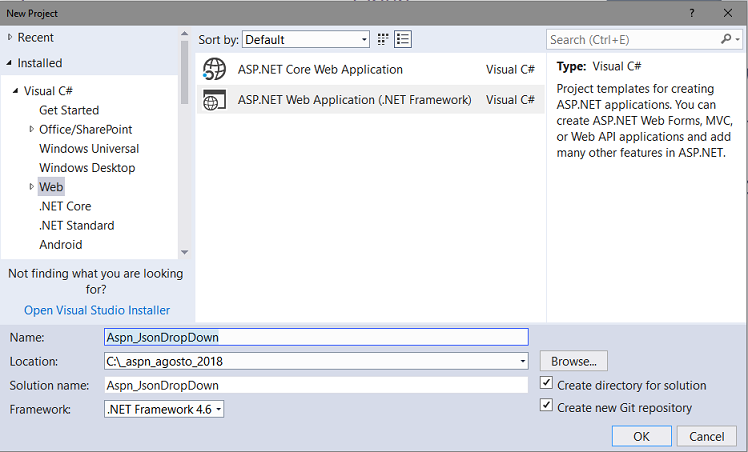Expand the Web tree node
Viewport: 748px width, 452px height.
point(31,186)
